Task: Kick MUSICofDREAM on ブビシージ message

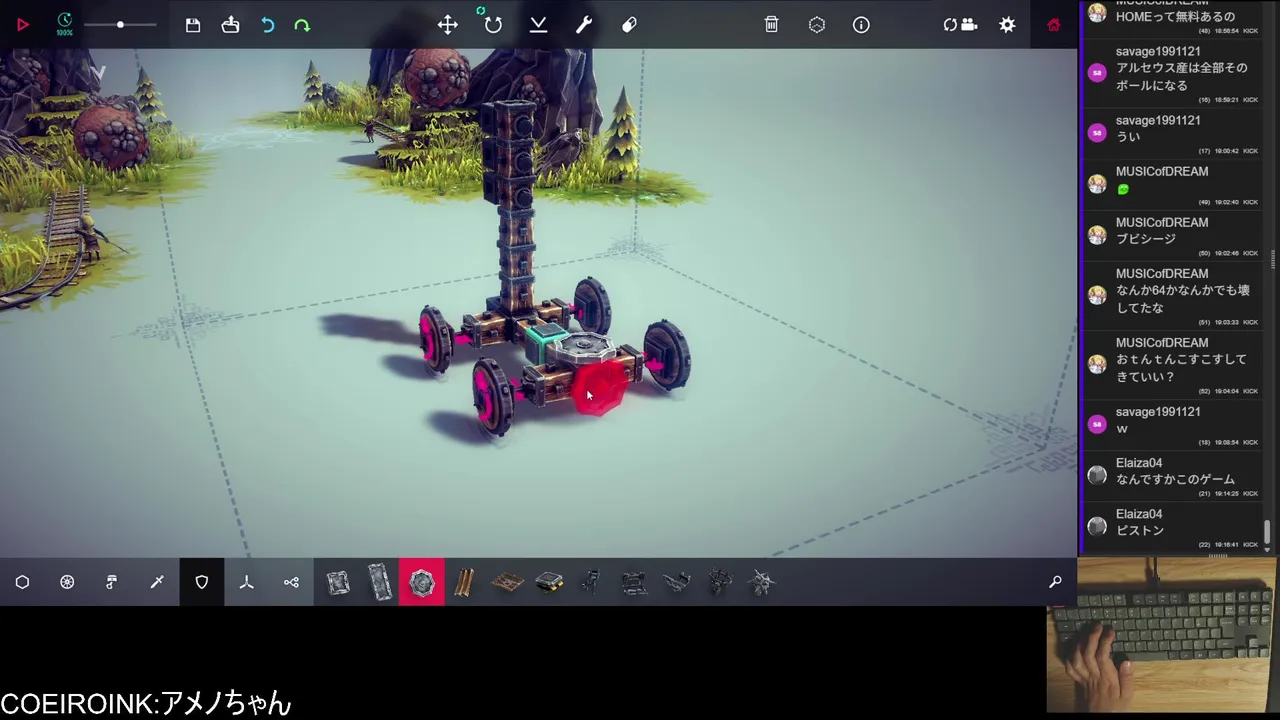Action: pyautogui.click(x=1250, y=253)
